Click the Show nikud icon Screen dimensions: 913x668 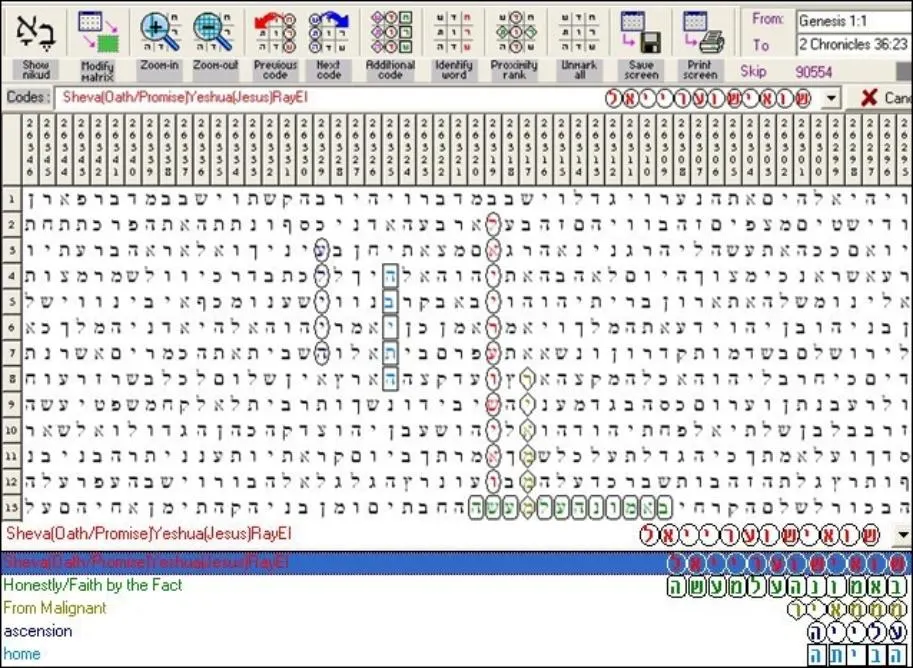pos(36,30)
